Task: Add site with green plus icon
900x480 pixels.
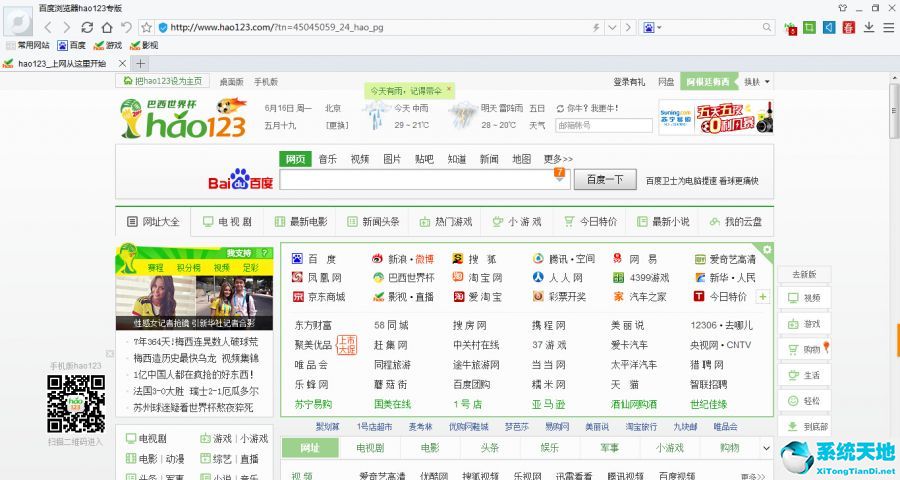Action: pyautogui.click(x=763, y=297)
